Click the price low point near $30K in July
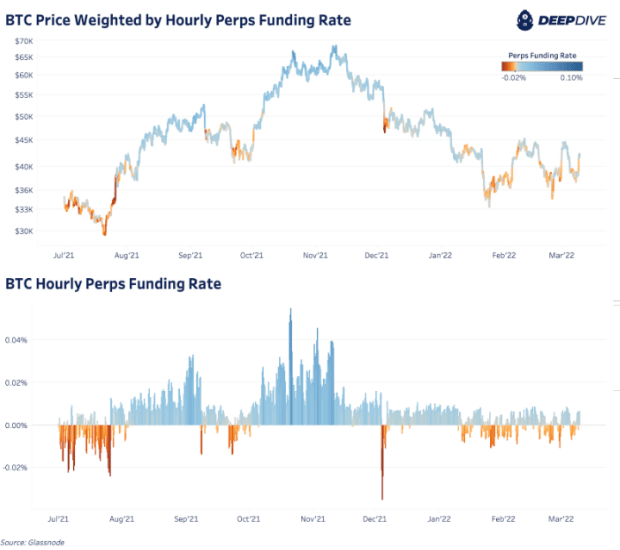620x550 pixels. point(105,233)
